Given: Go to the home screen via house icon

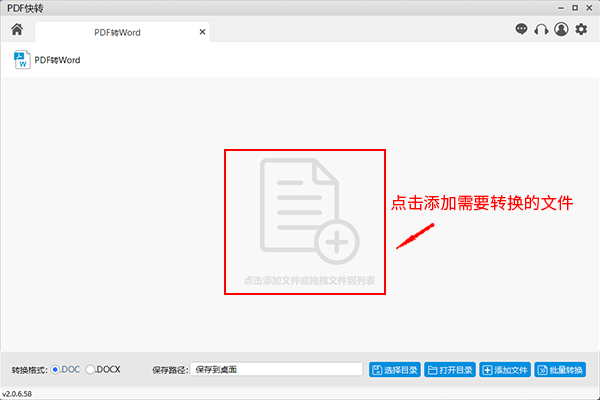Looking at the screenshot, I should [x=17, y=29].
